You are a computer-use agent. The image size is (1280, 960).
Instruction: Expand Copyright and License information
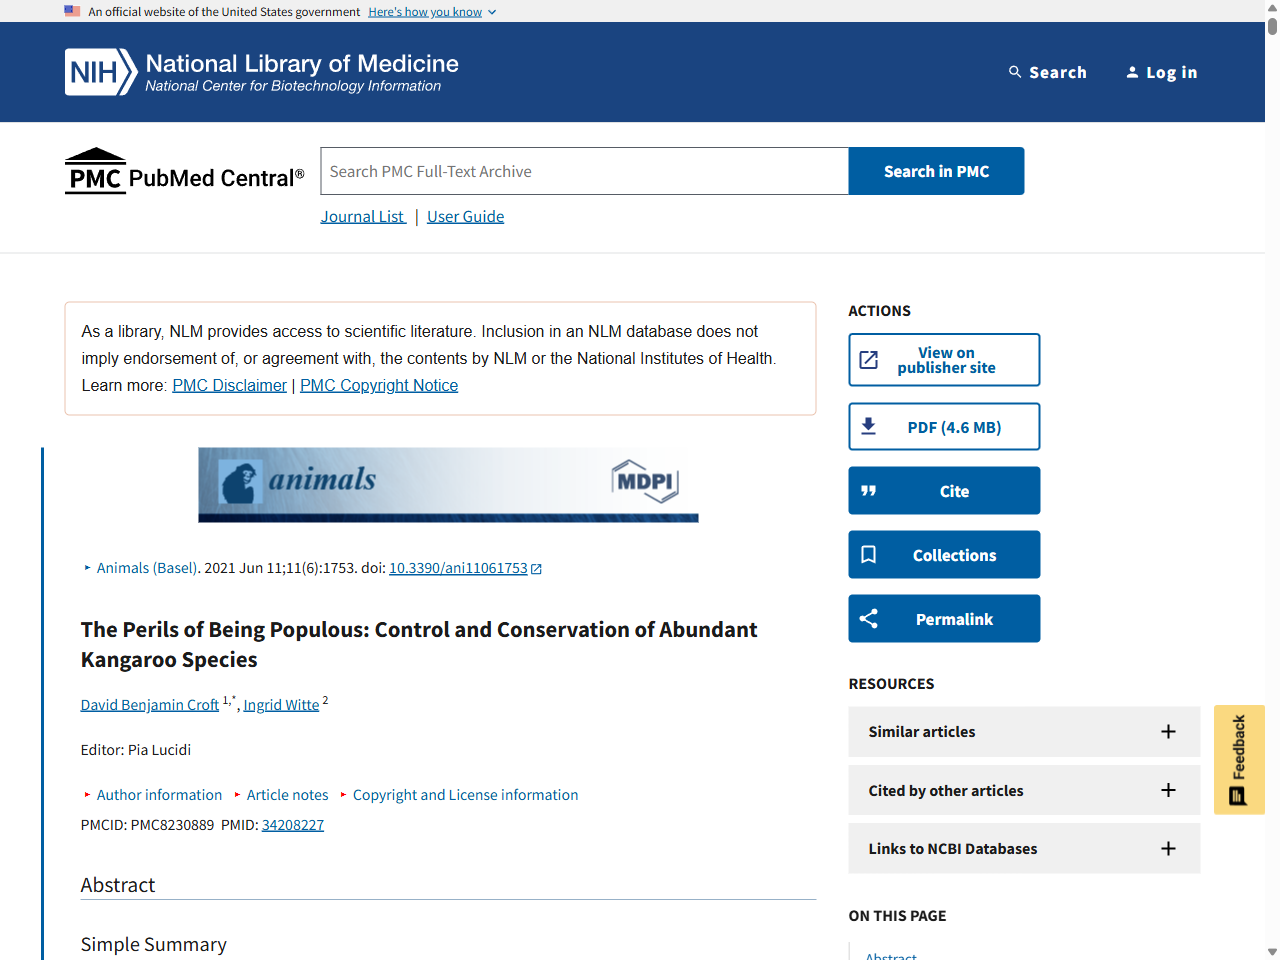click(x=465, y=795)
